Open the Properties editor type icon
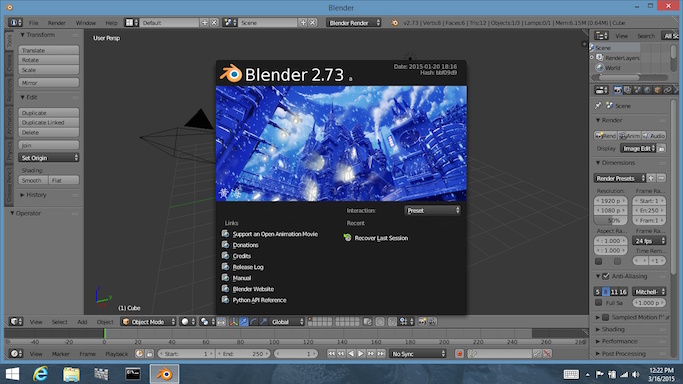 pyautogui.click(x=602, y=90)
